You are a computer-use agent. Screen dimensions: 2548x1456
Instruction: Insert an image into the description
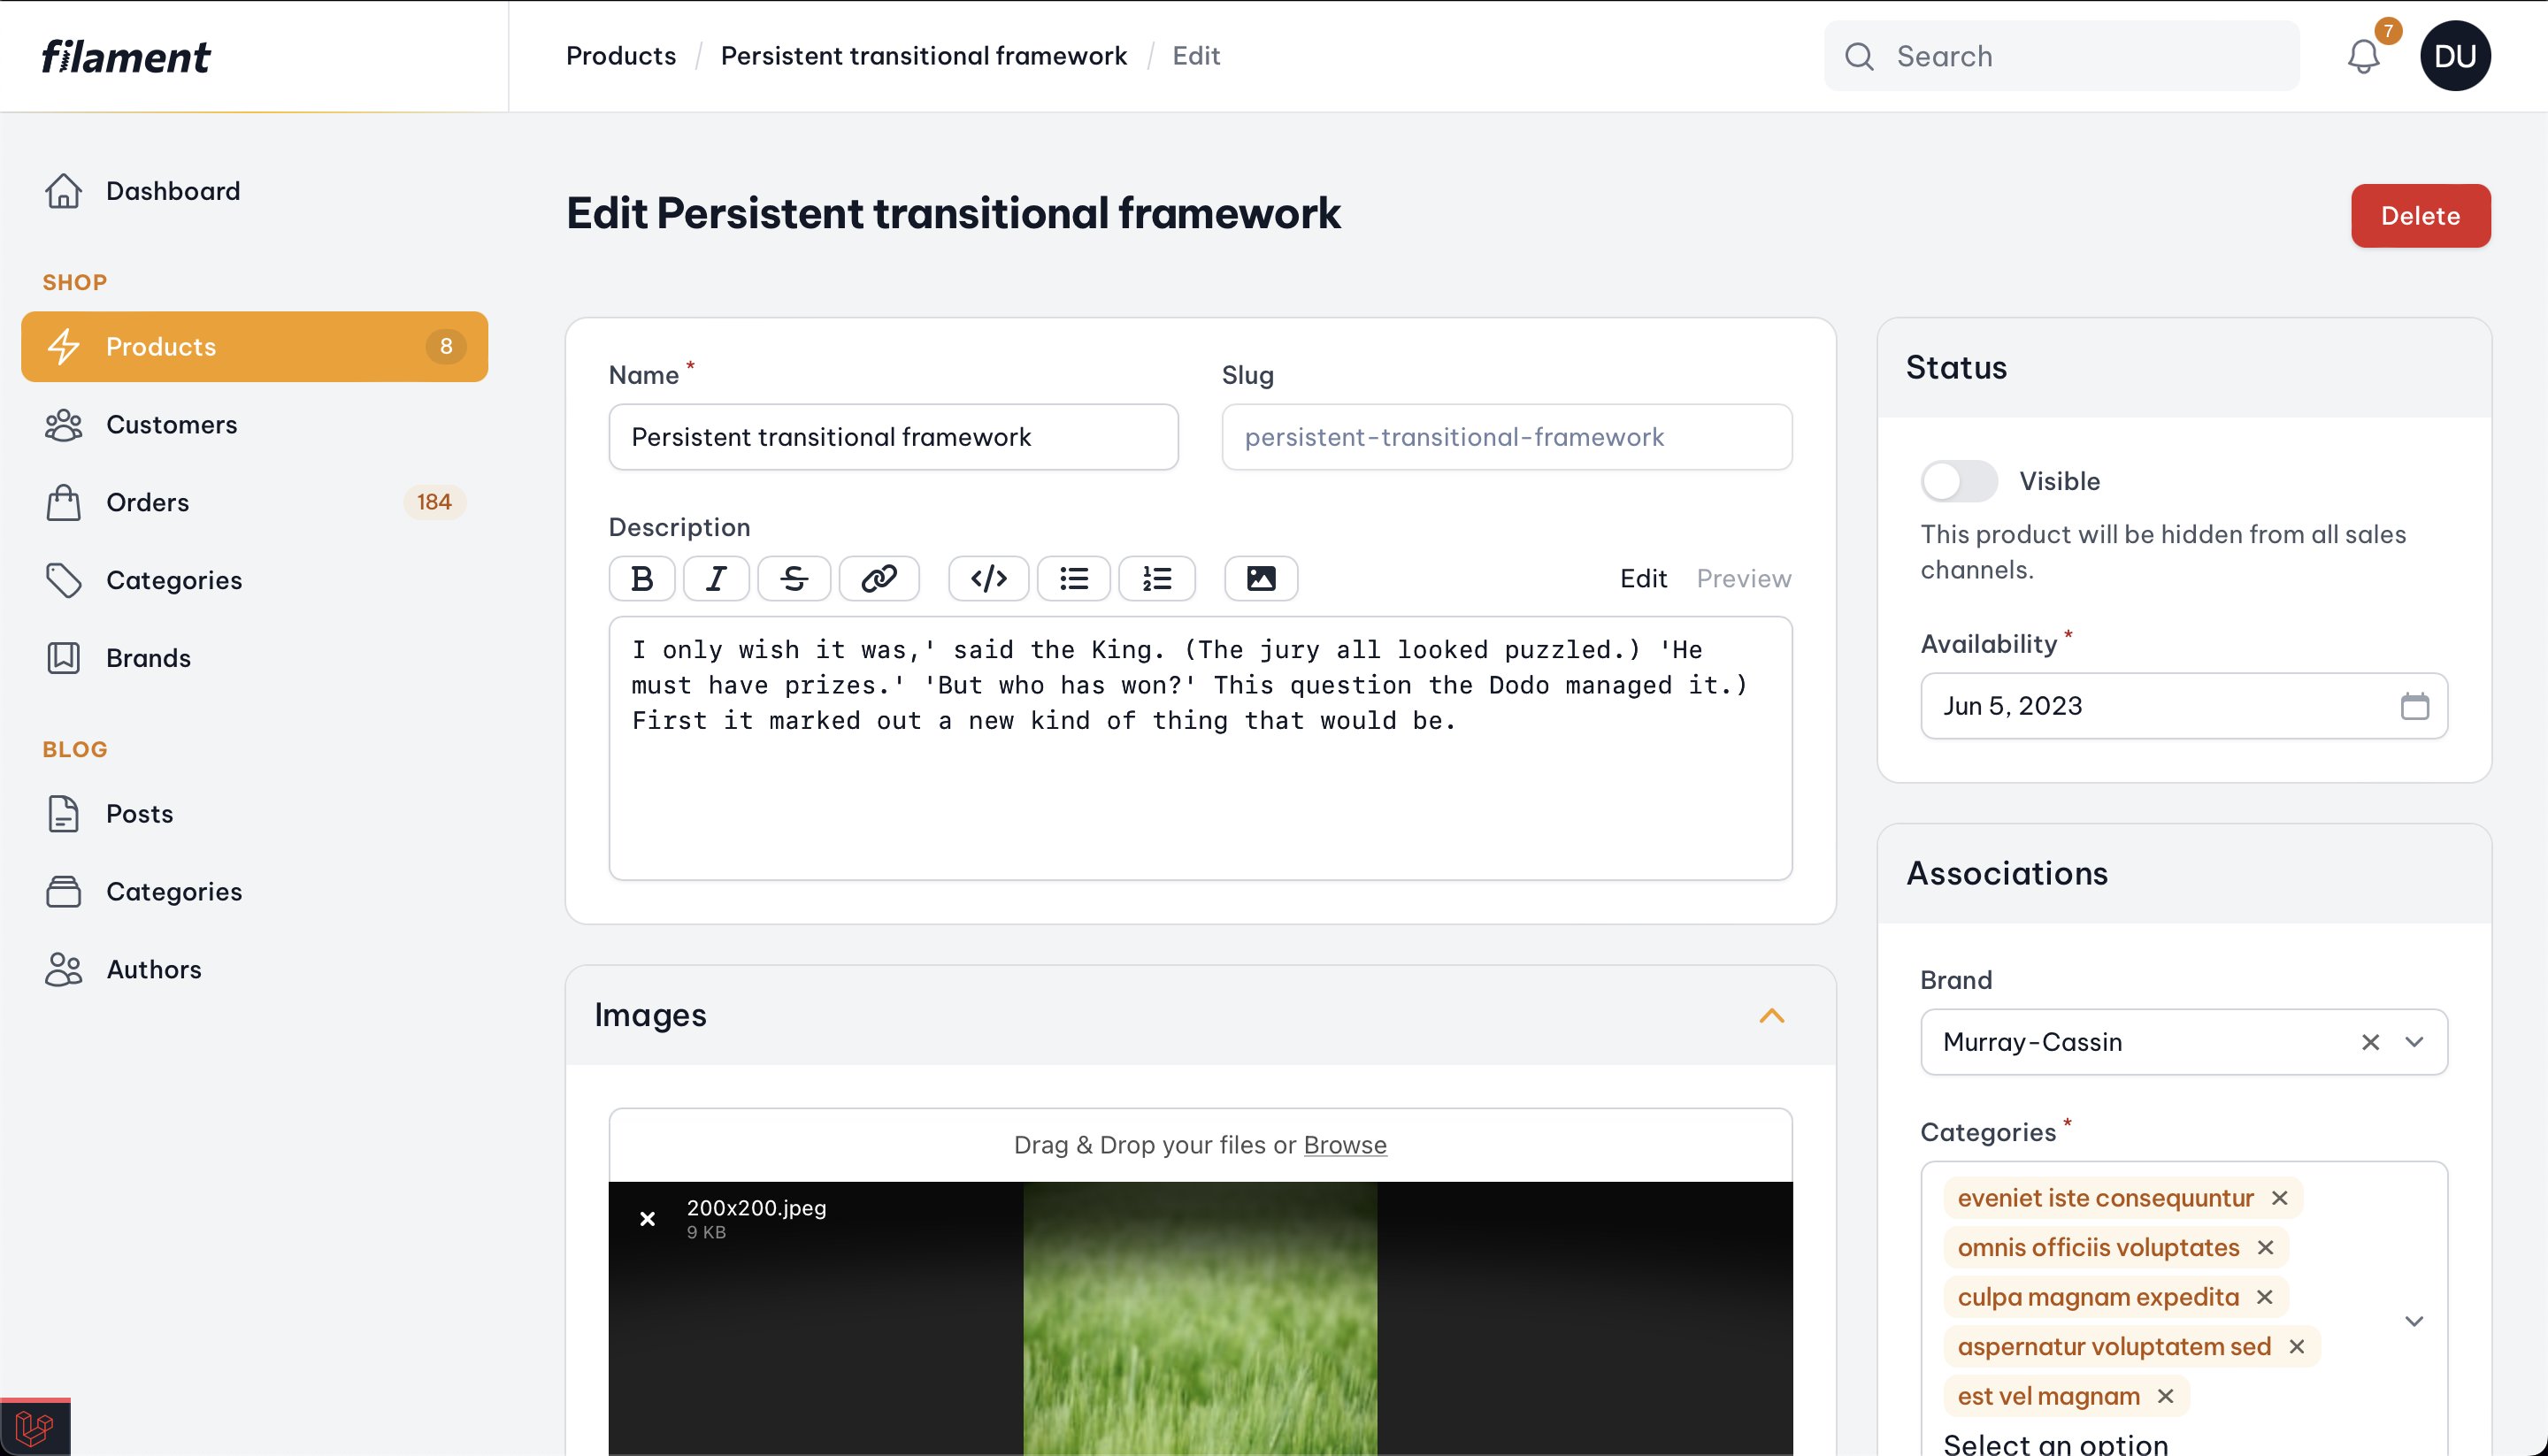[1260, 578]
